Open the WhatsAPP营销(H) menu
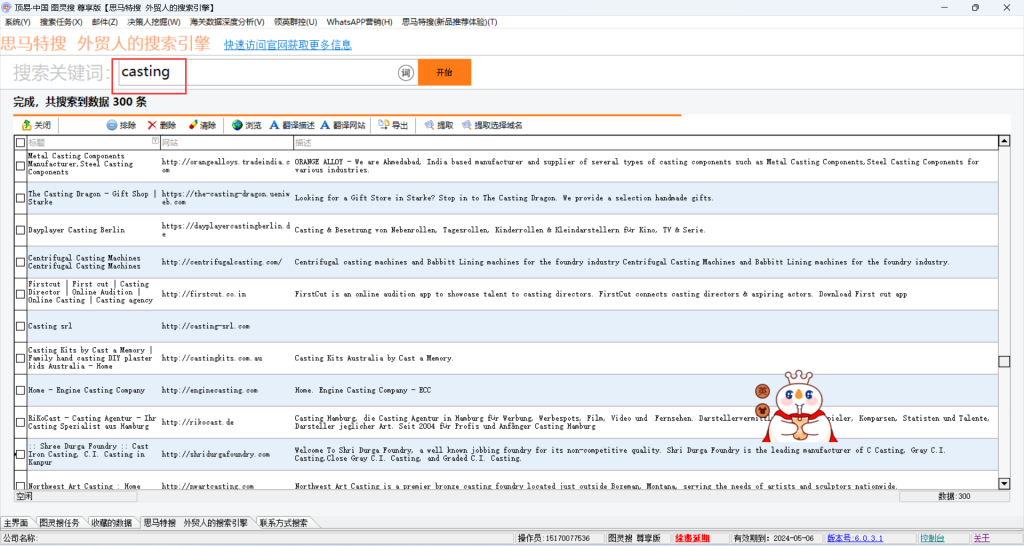 tap(359, 22)
